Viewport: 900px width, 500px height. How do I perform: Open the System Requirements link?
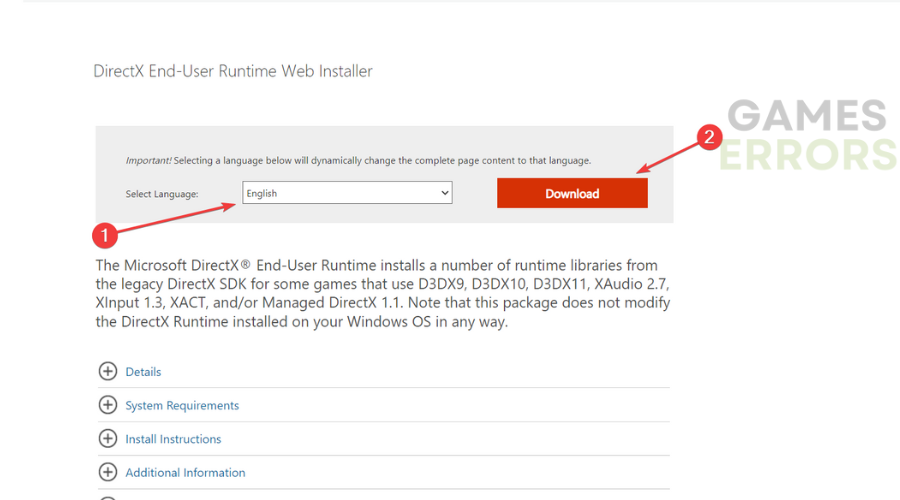point(182,406)
